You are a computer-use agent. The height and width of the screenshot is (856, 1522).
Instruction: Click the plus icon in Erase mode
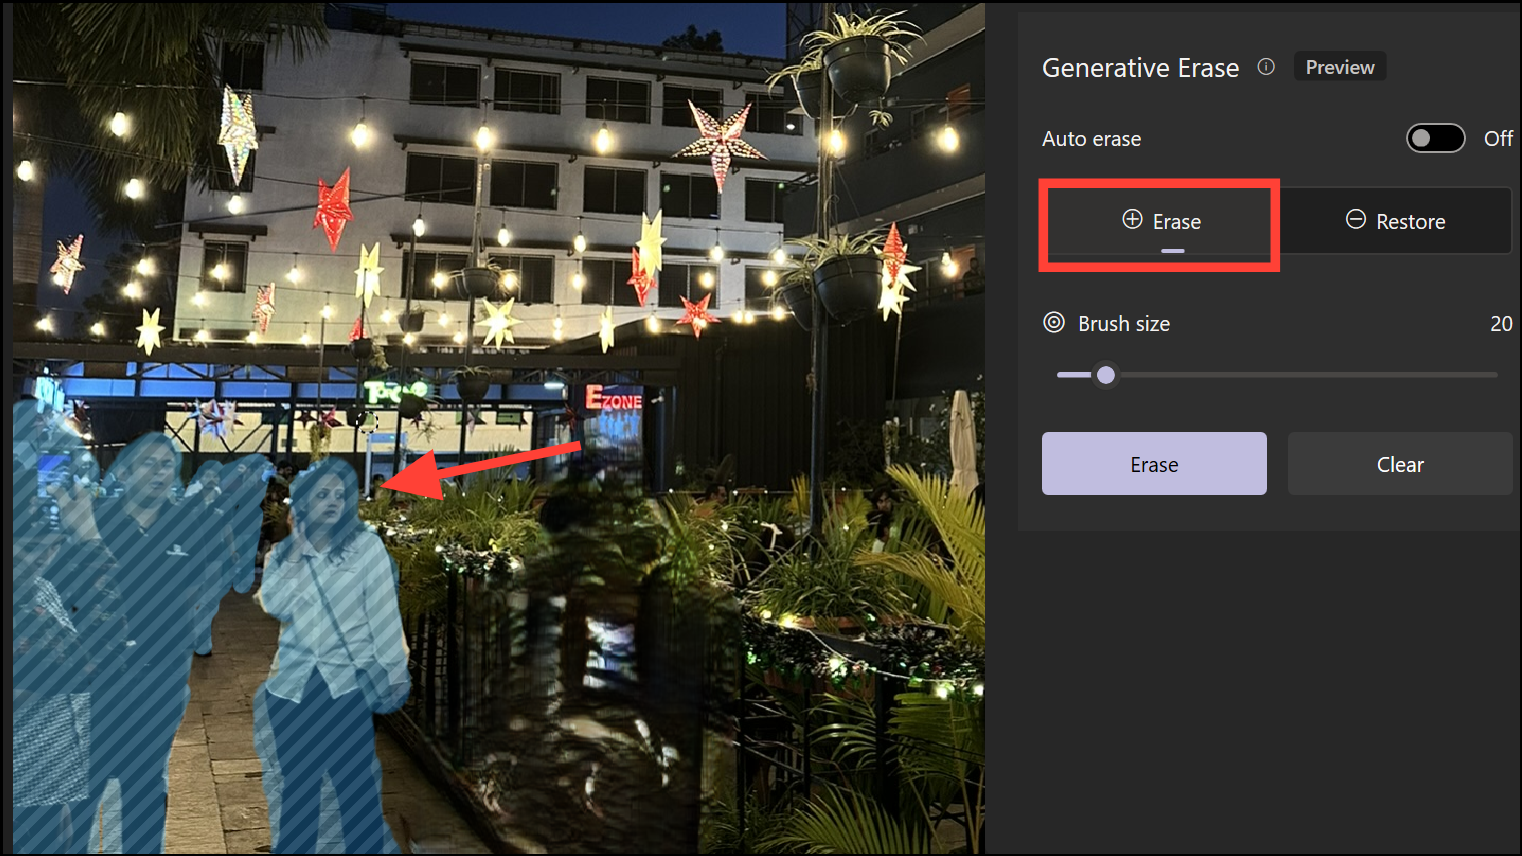point(1132,220)
